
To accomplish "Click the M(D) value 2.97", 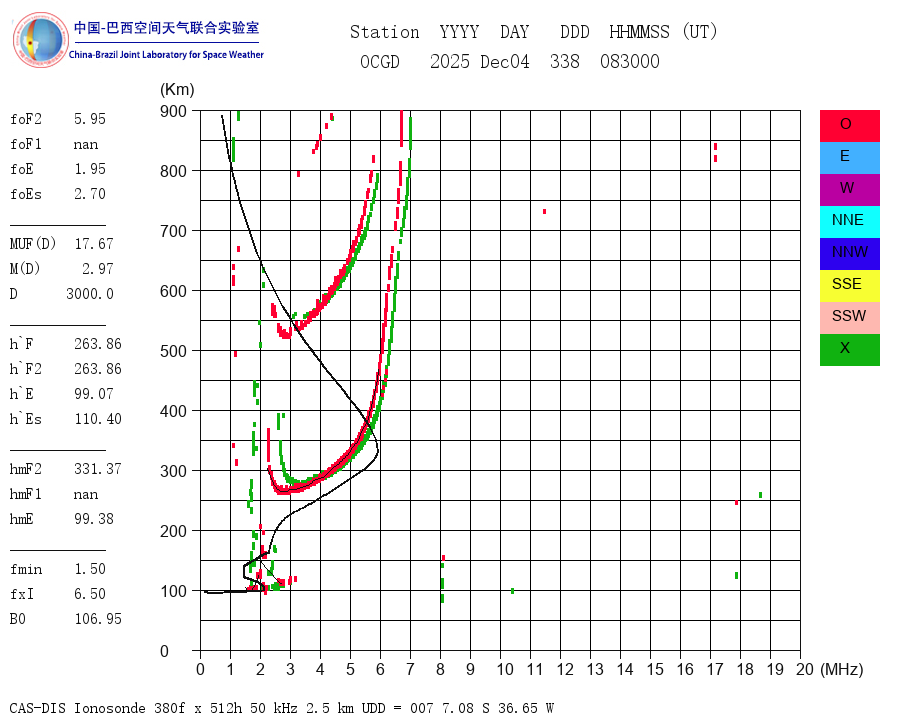I will point(98,269).
